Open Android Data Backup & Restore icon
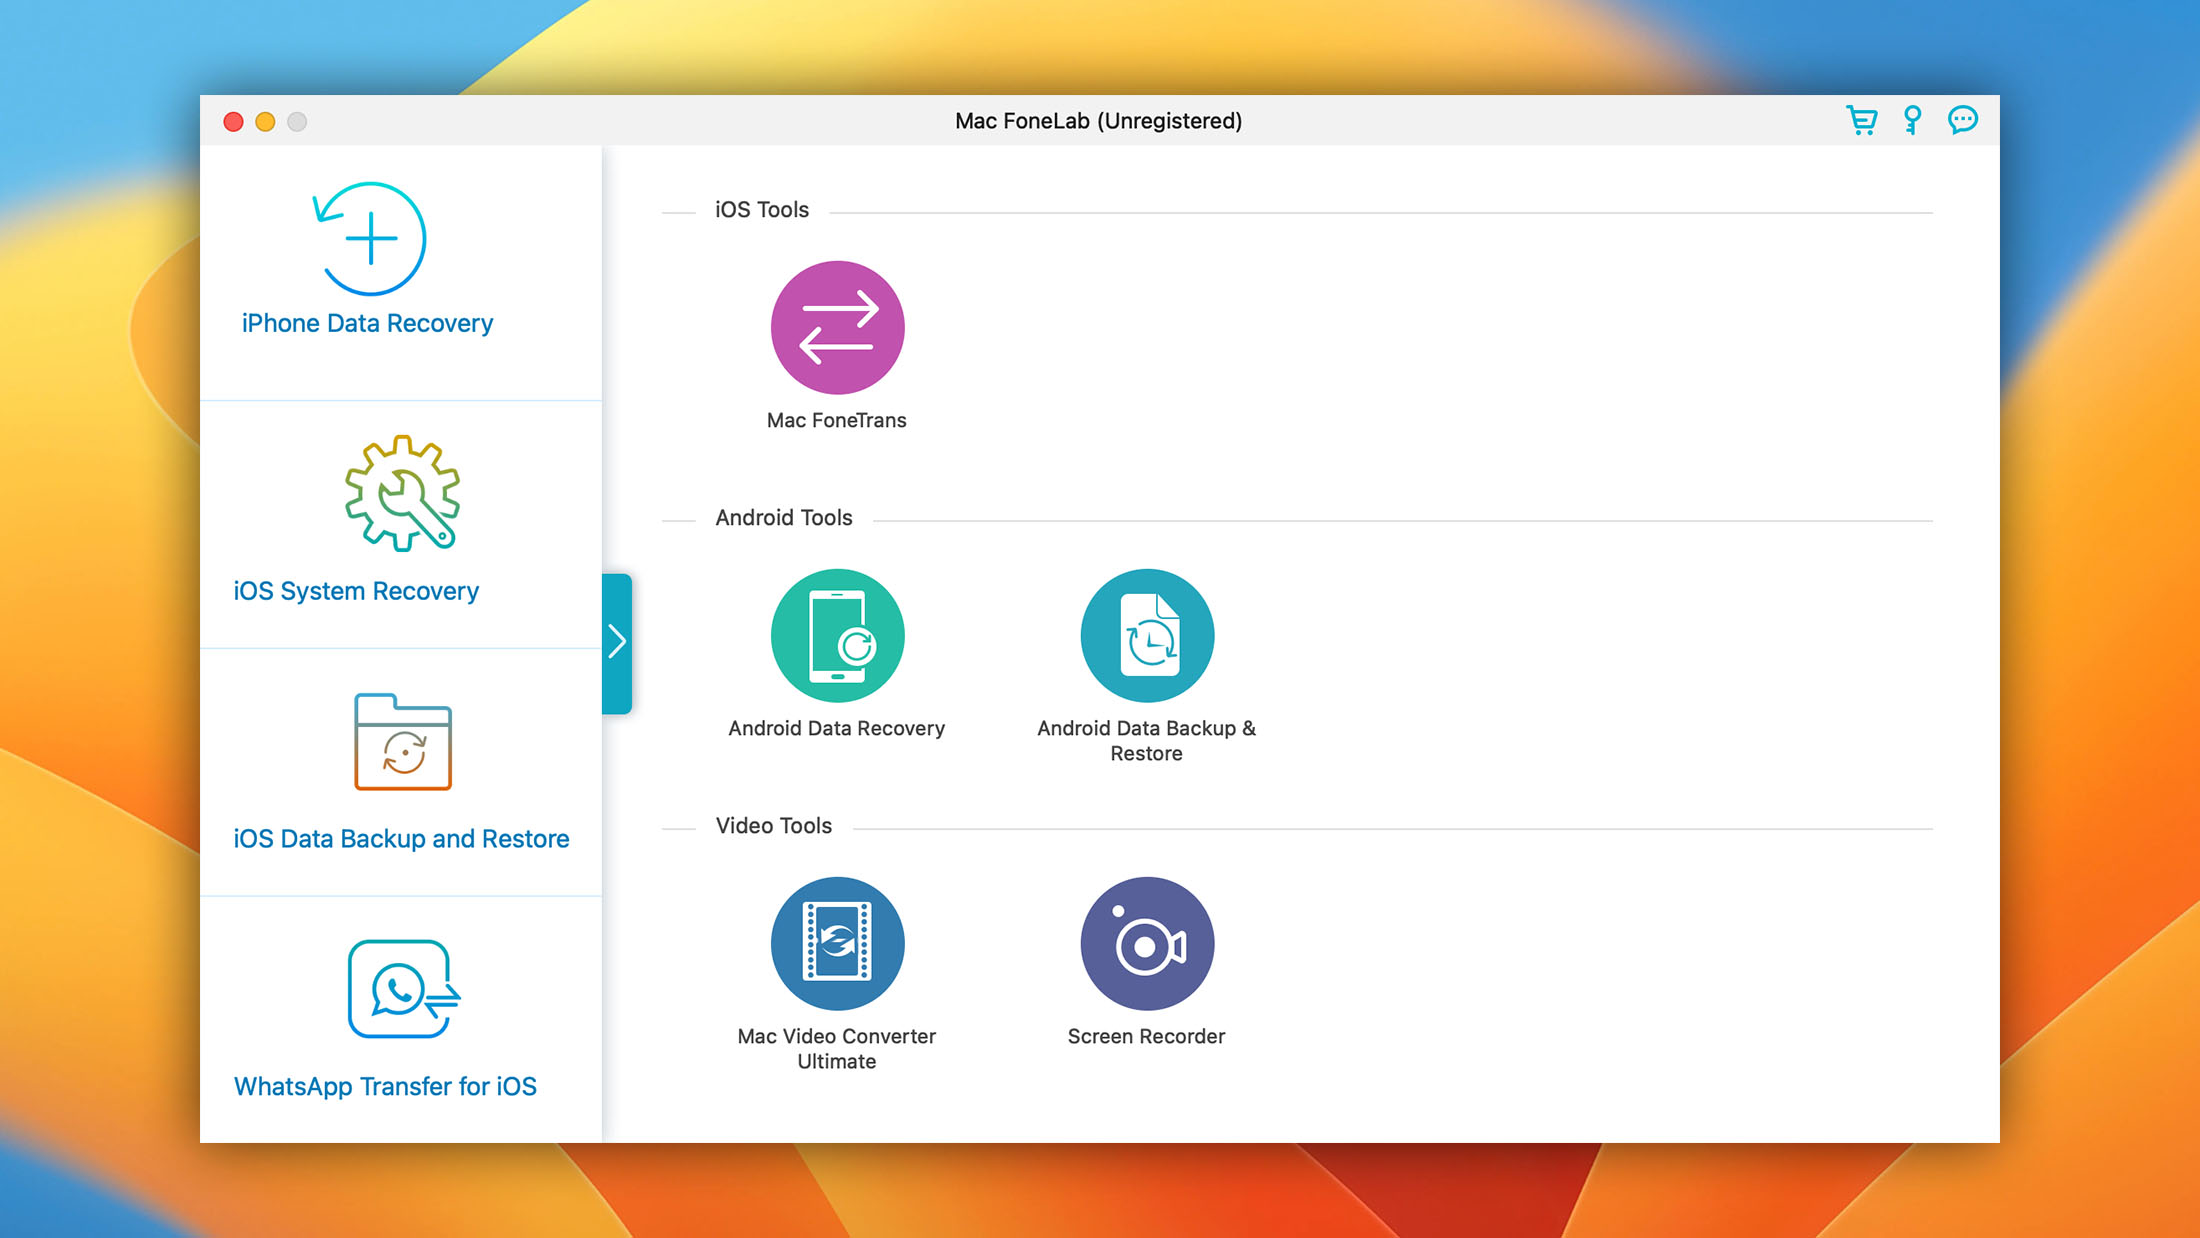2200x1238 pixels. pyautogui.click(x=1147, y=636)
